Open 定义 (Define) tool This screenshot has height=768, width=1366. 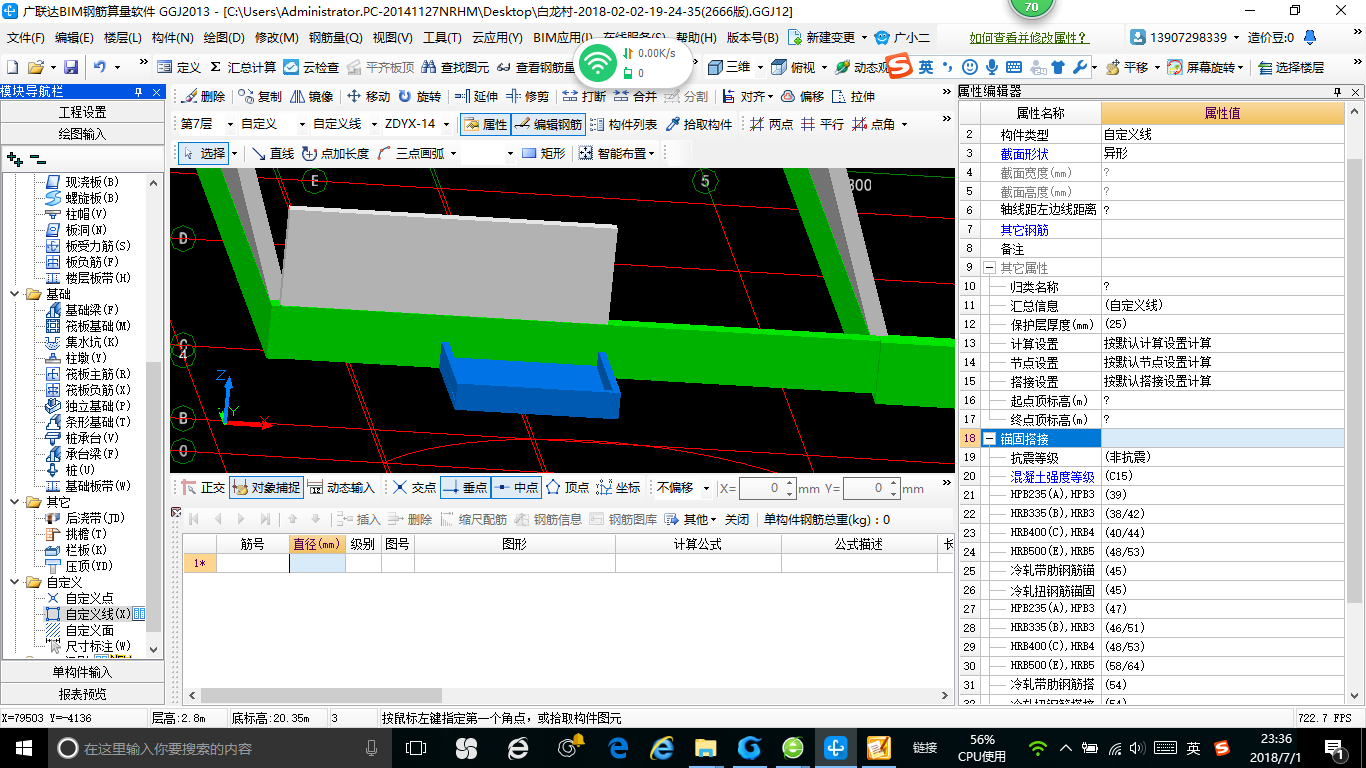click(179, 67)
